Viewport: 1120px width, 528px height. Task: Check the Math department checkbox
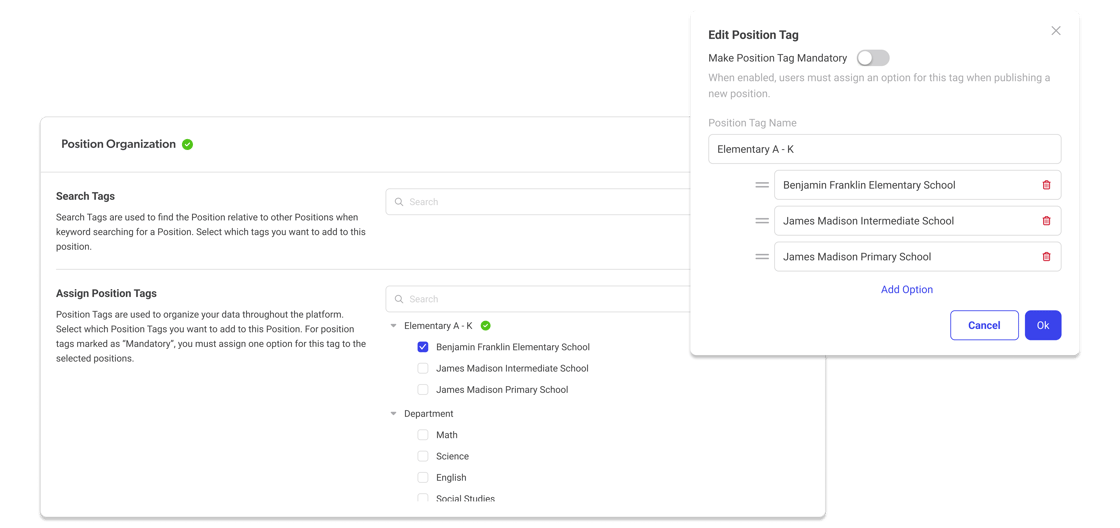point(423,435)
